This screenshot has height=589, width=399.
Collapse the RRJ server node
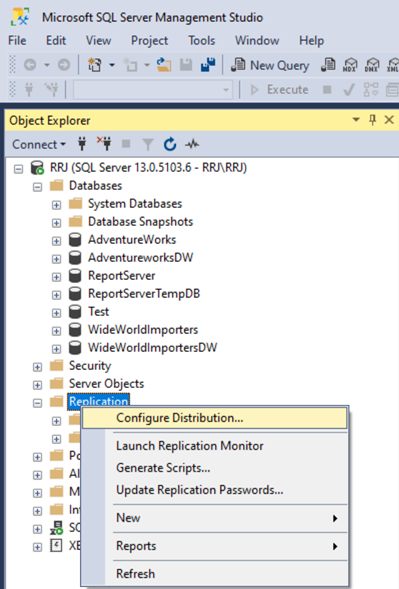coord(18,169)
